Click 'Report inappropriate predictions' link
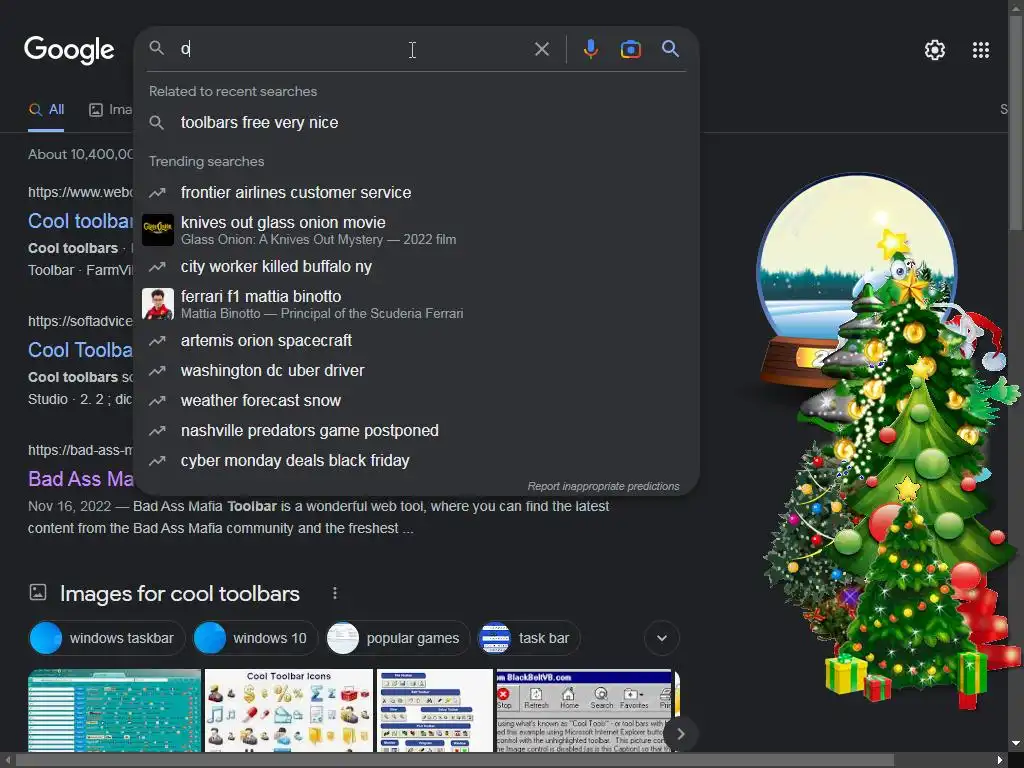The height and width of the screenshot is (768, 1024). pyautogui.click(x=603, y=487)
